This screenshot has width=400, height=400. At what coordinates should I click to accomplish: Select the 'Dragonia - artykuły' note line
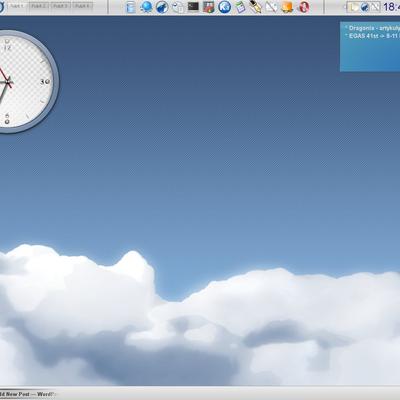coord(372,29)
